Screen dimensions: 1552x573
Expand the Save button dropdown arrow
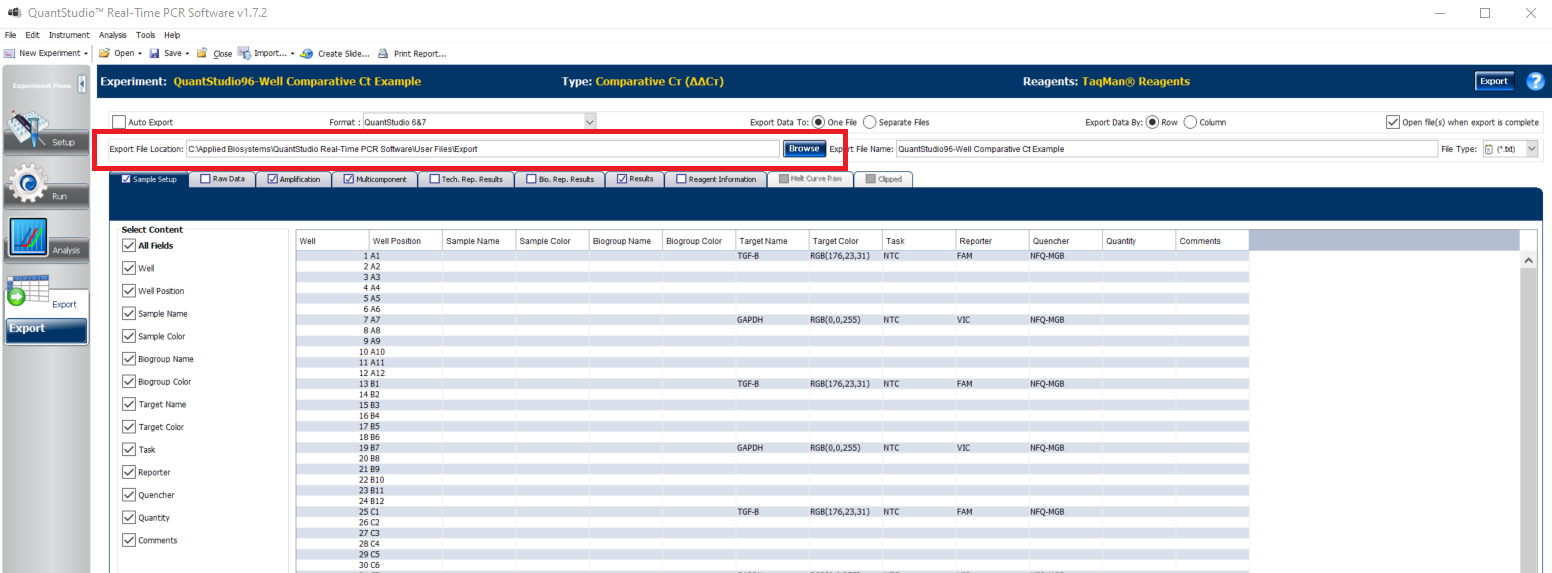coord(188,54)
